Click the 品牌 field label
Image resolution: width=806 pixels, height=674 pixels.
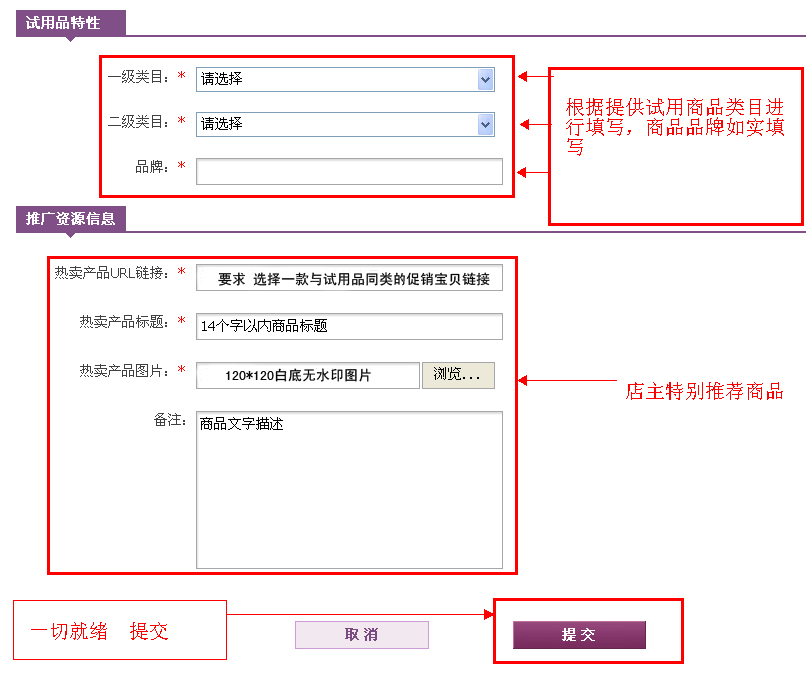click(x=153, y=166)
